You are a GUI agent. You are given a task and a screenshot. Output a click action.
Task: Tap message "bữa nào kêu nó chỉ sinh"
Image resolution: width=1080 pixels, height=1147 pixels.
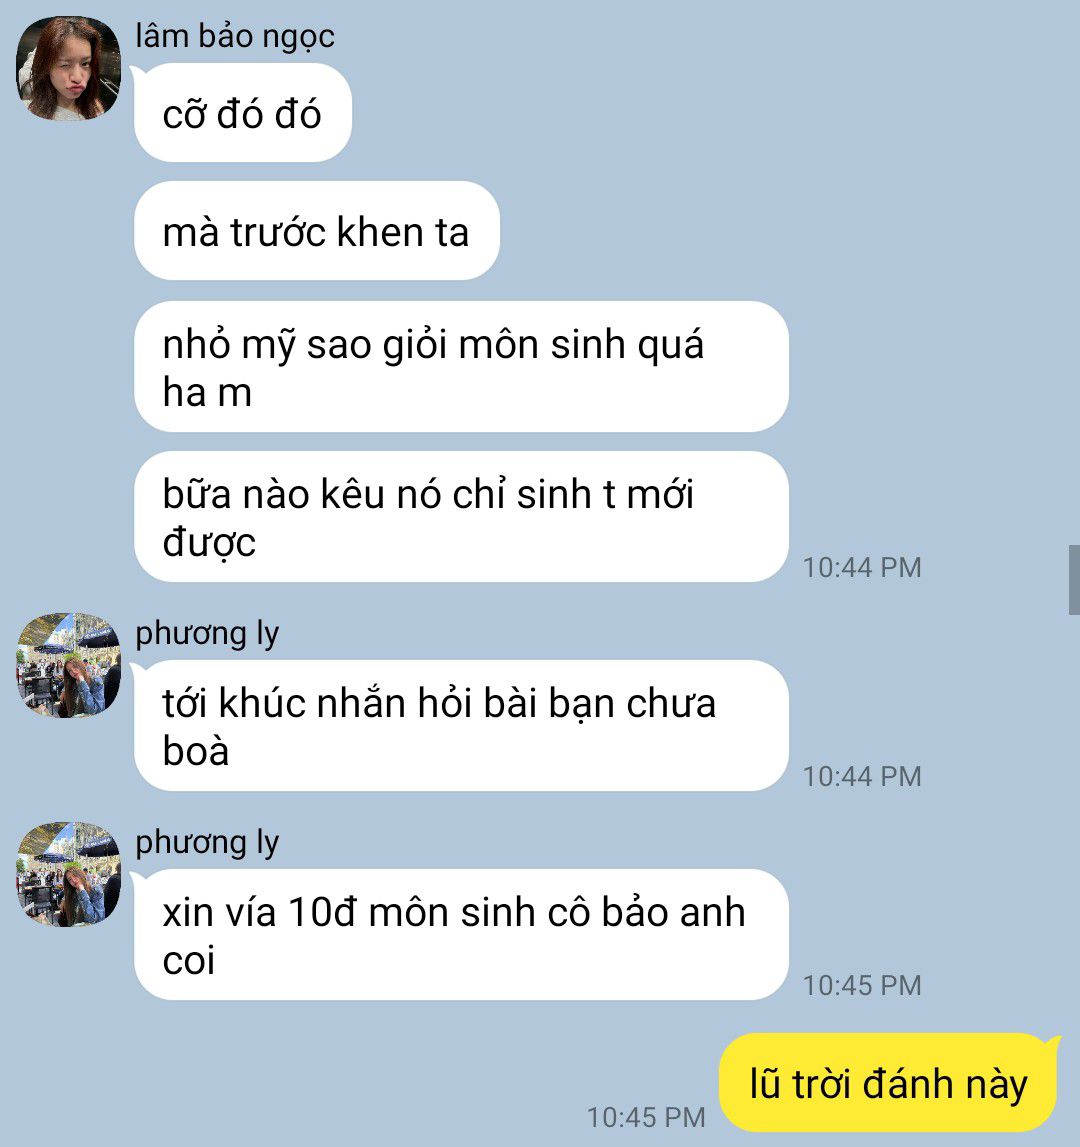click(462, 516)
